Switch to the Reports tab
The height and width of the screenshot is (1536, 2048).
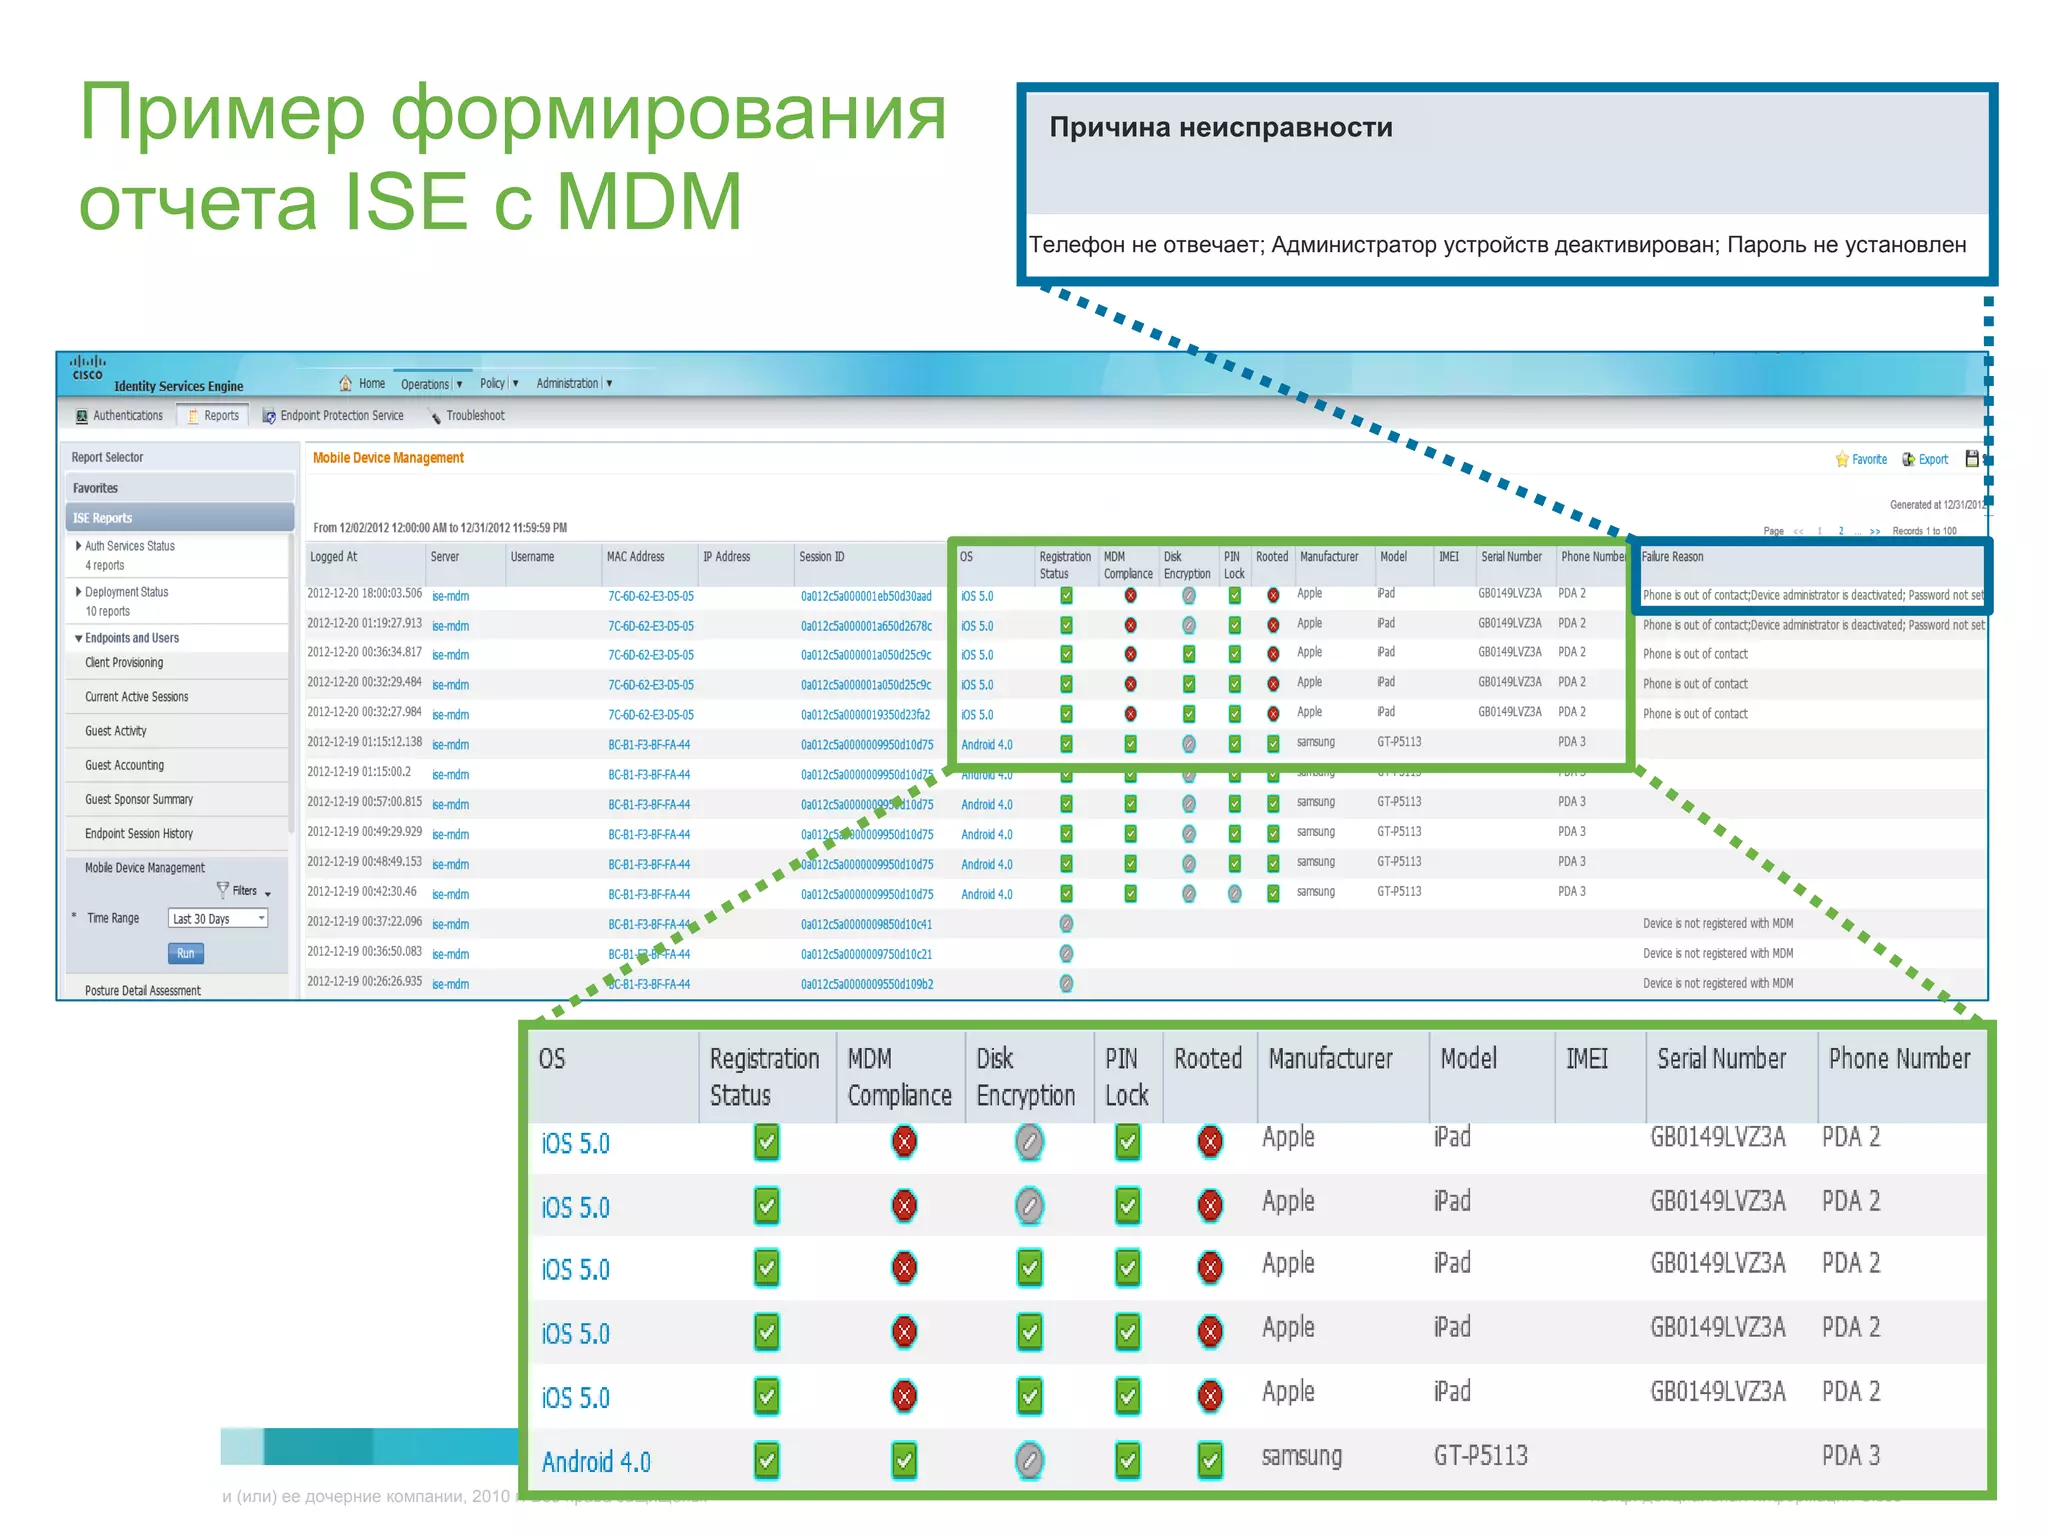(213, 416)
